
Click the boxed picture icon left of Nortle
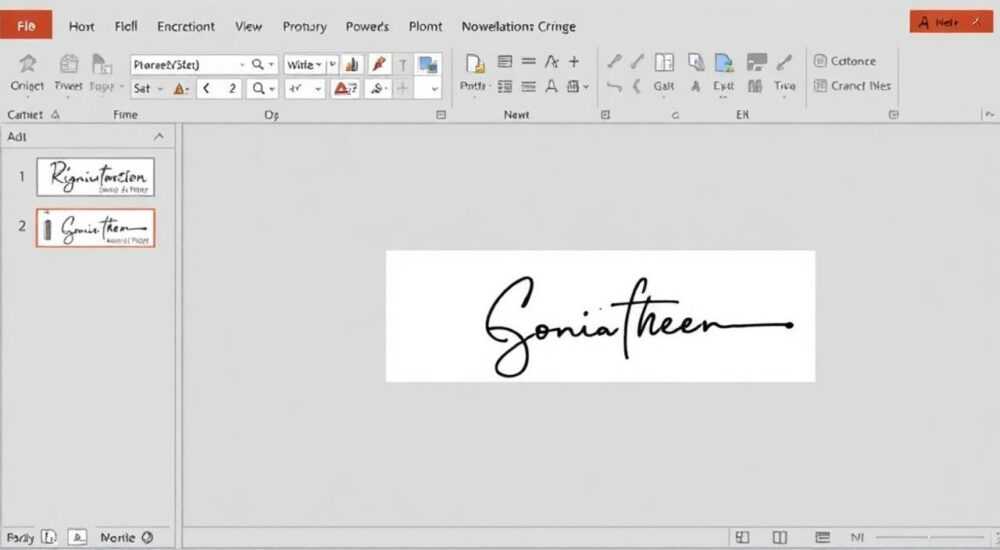[x=77, y=537]
